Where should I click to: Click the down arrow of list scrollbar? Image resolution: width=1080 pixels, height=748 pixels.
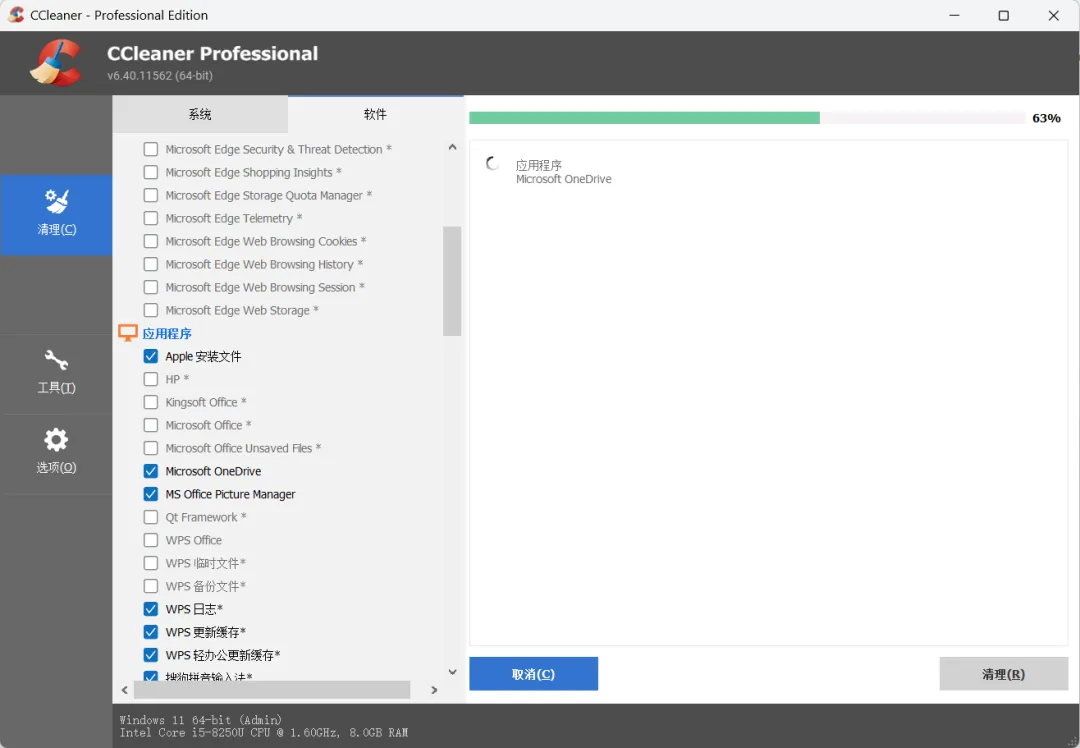453,672
